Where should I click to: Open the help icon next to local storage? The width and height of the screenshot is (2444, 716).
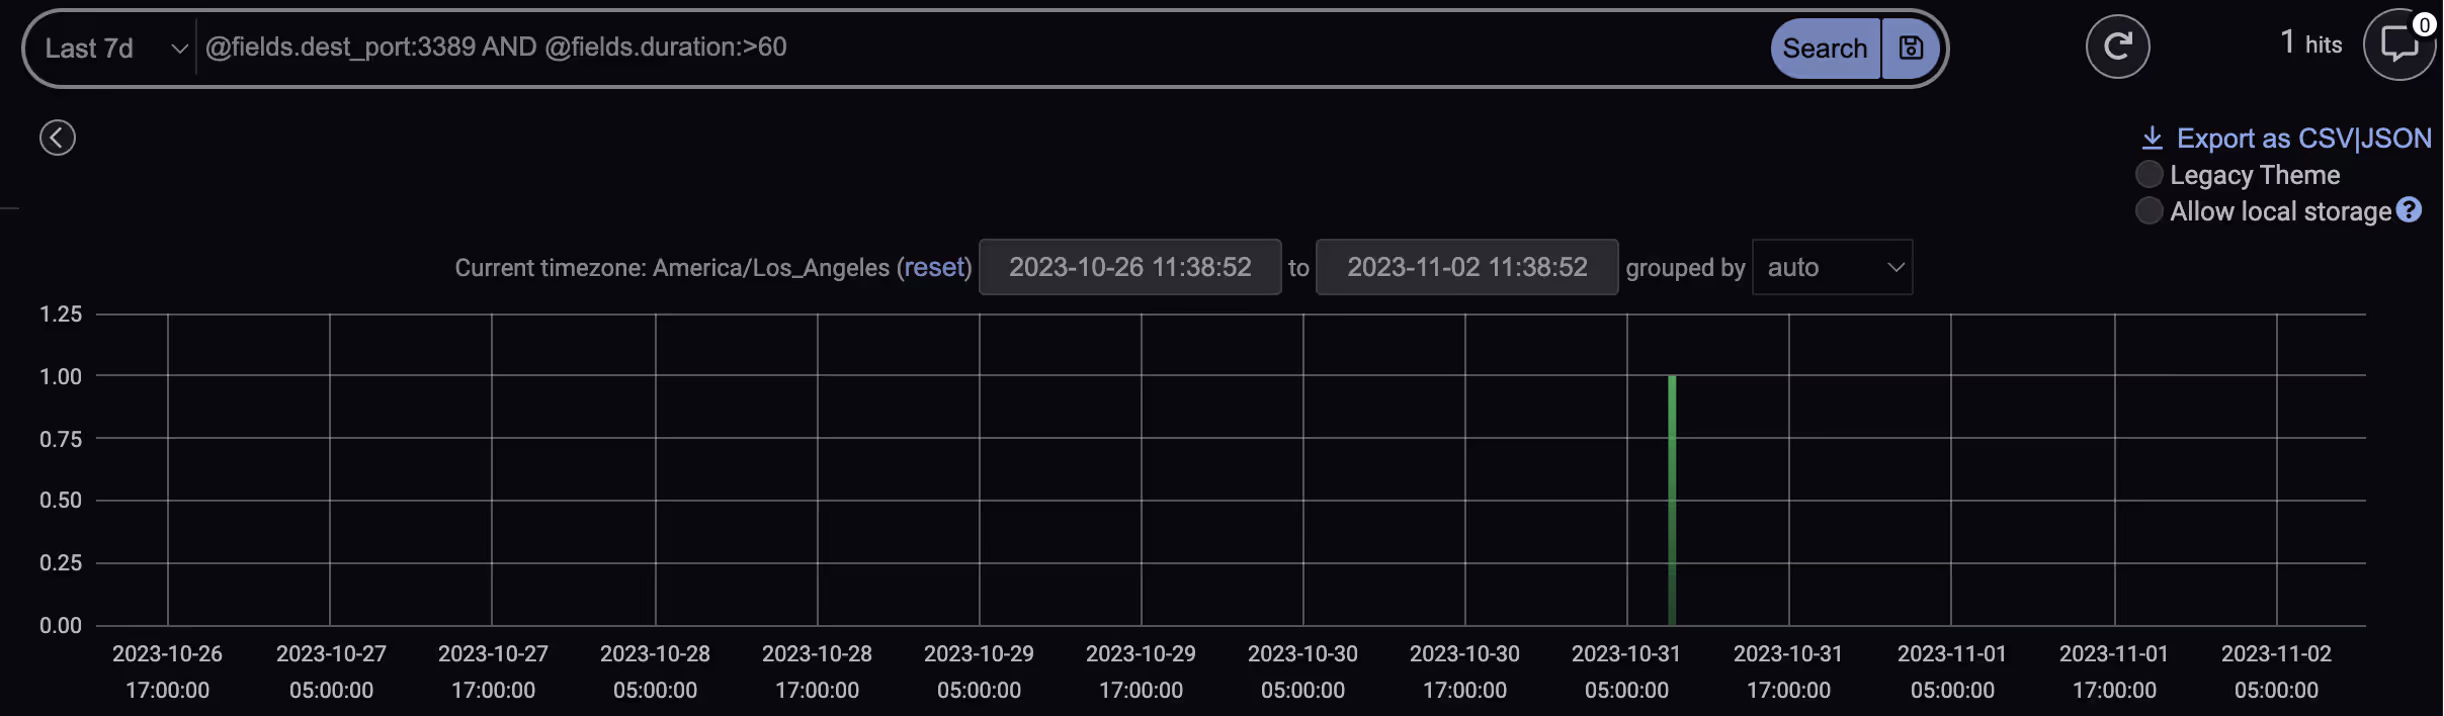pos(2409,210)
